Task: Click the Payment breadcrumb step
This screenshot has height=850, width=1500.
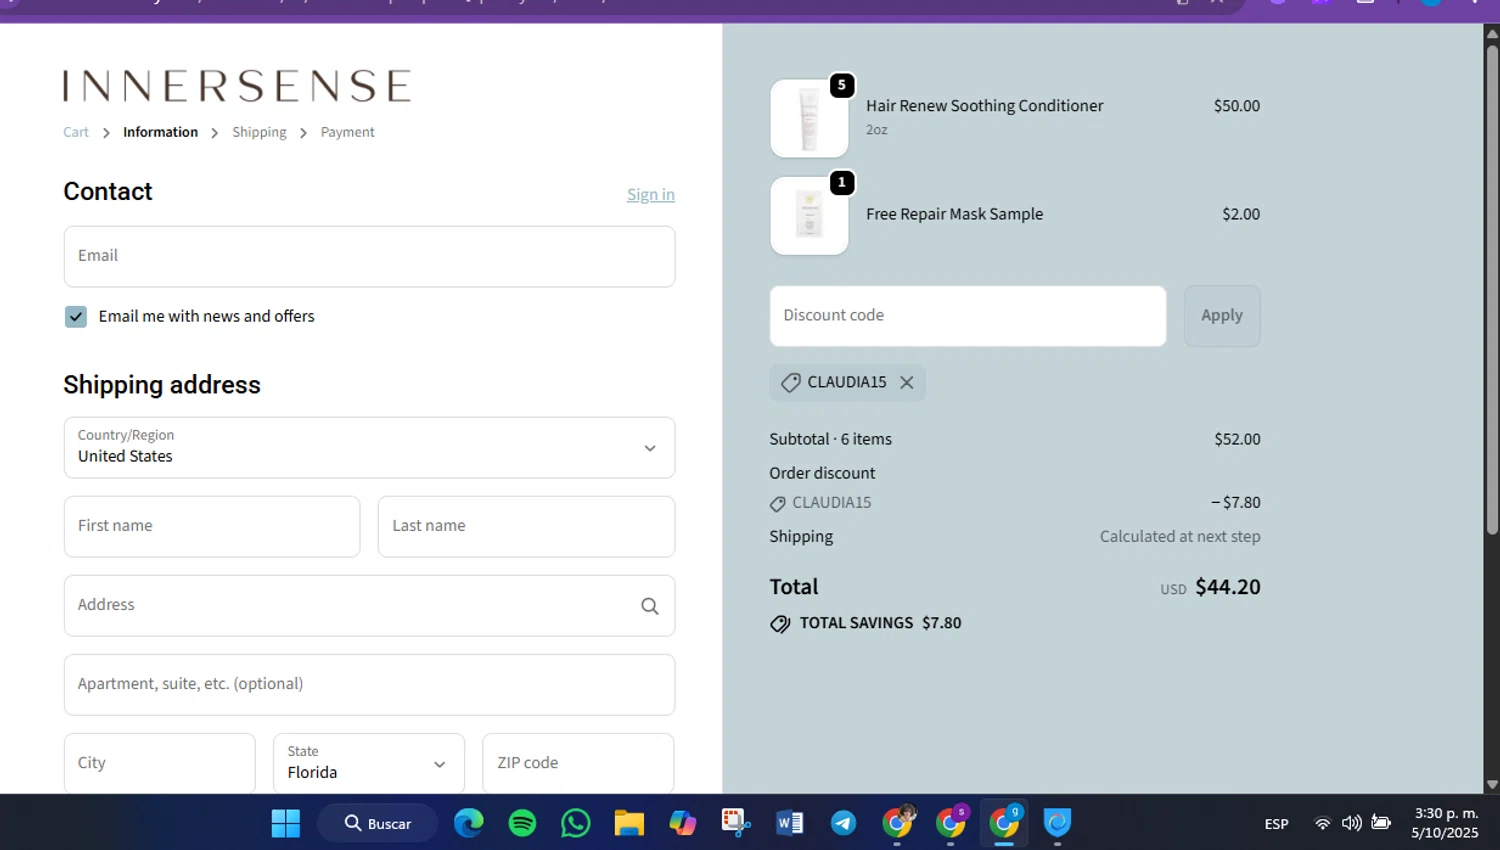Action: (347, 132)
